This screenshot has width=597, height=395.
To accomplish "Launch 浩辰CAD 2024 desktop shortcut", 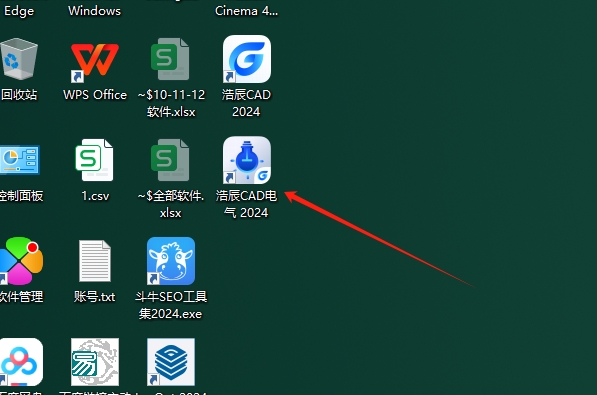I will [x=247, y=59].
